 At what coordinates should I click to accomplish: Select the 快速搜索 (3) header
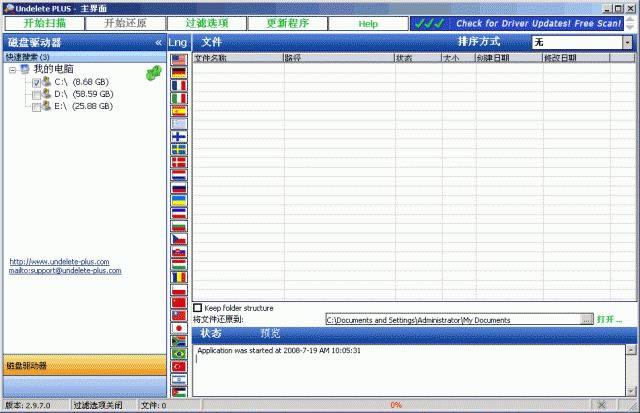pyautogui.click(x=85, y=57)
